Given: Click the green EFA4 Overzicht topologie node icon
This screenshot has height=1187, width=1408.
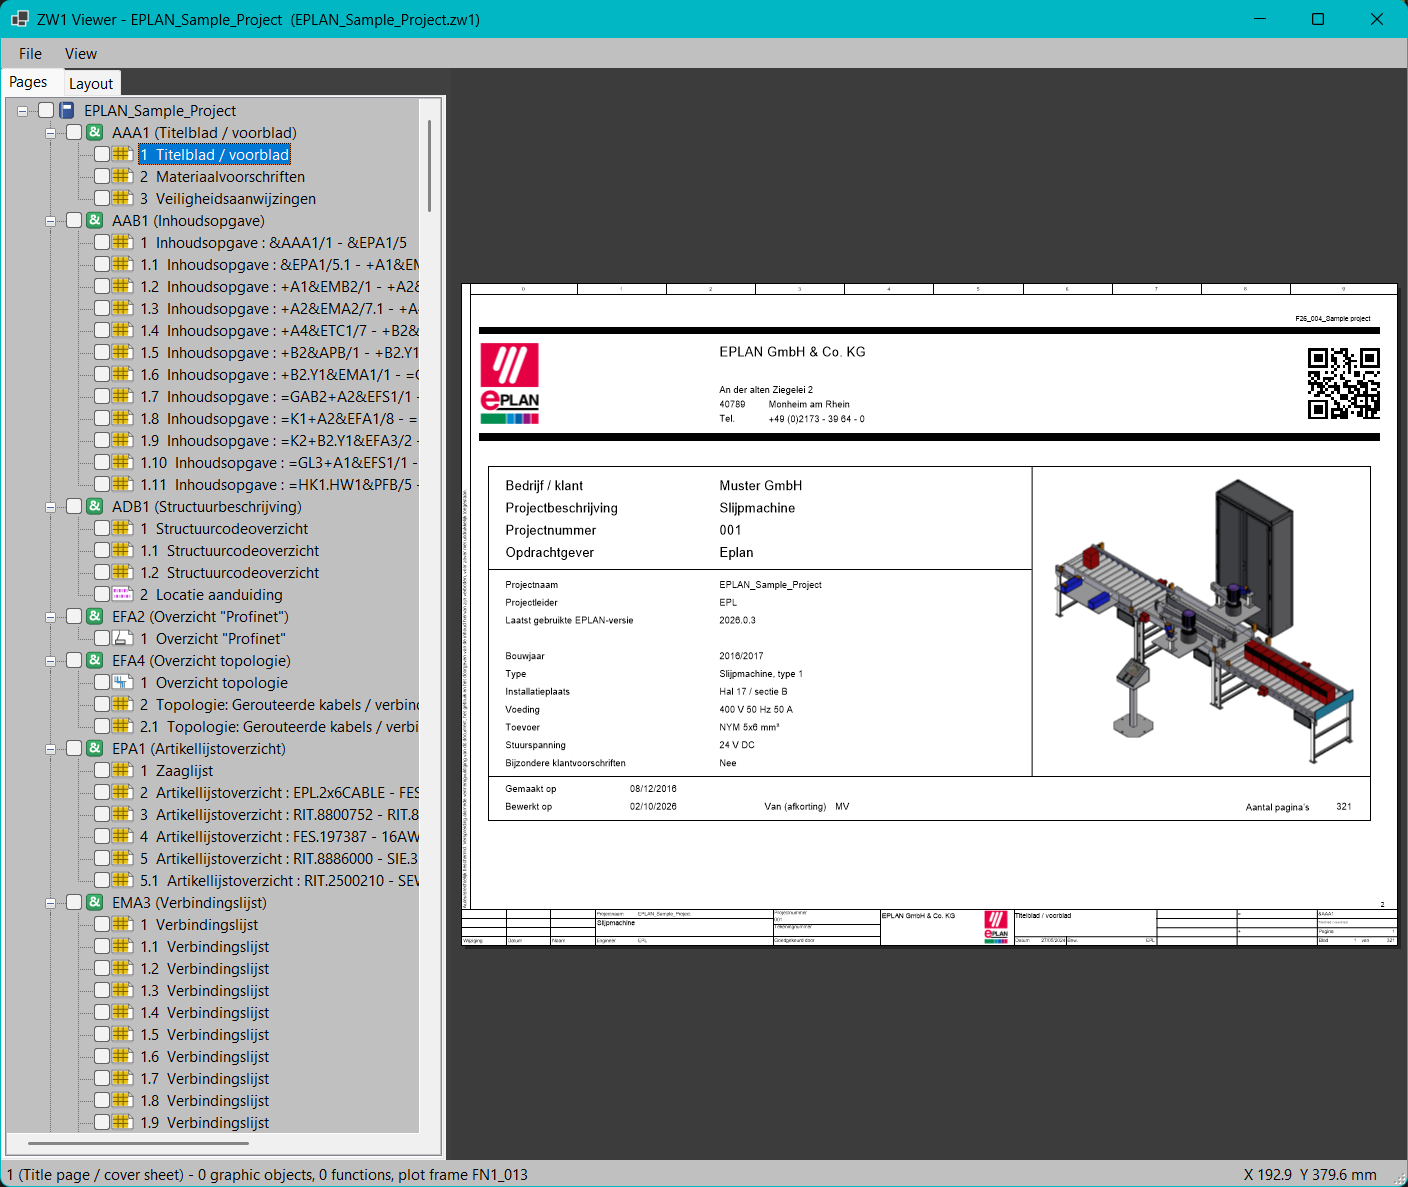Looking at the screenshot, I should (x=95, y=661).
